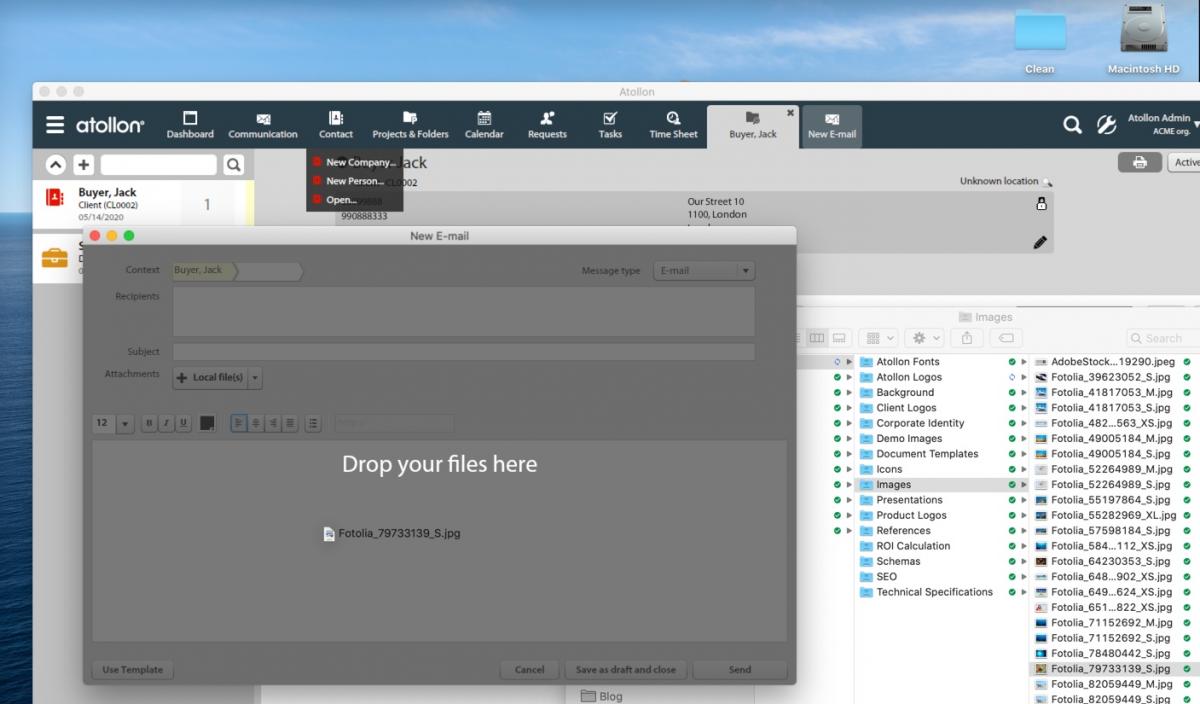Click the pencil edit icon
Screen dimensions: 1200x704
(x=1040, y=242)
